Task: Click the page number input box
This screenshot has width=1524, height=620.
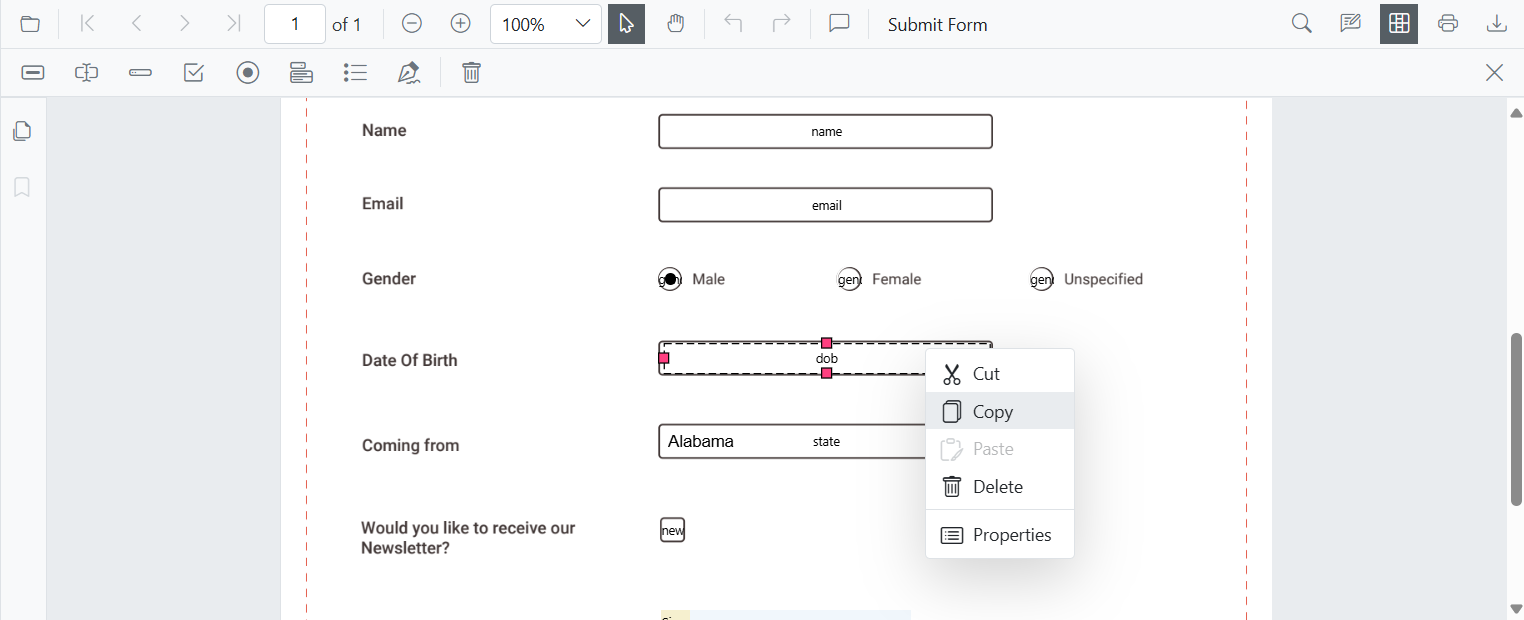Action: (295, 24)
